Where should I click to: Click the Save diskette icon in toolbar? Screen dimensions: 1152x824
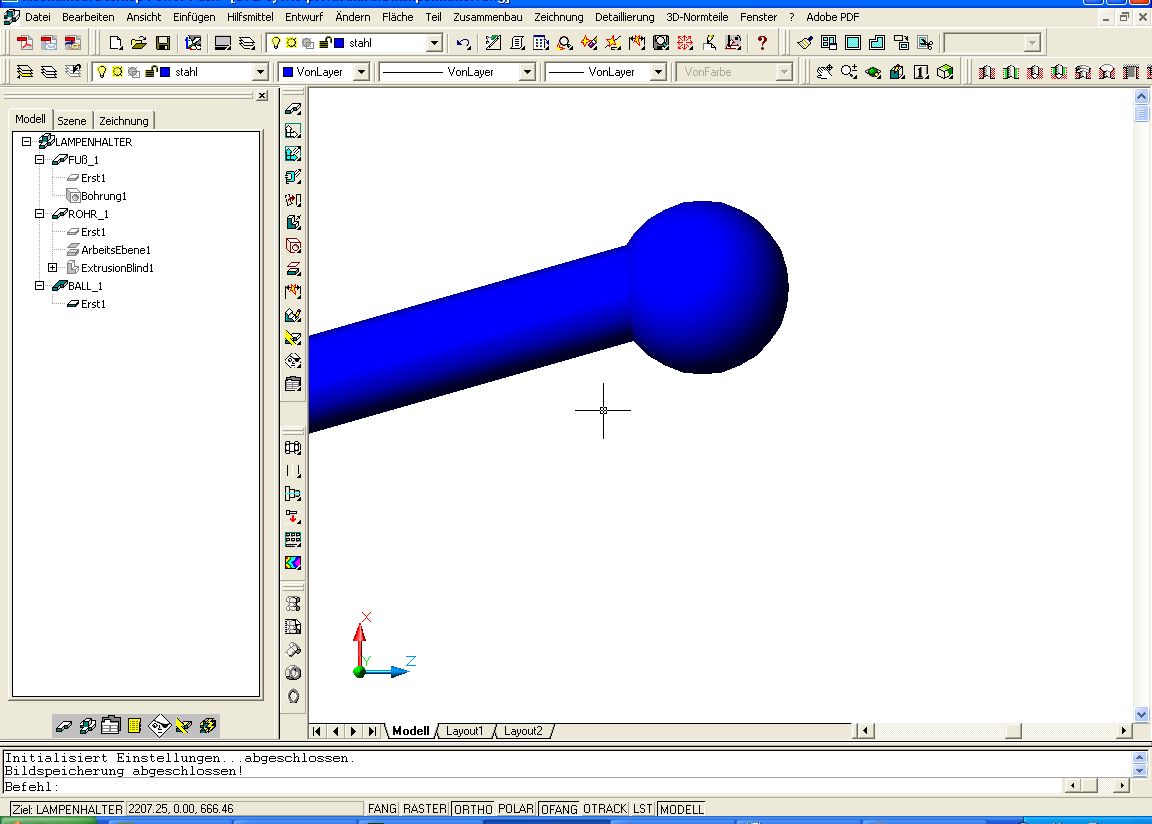163,43
